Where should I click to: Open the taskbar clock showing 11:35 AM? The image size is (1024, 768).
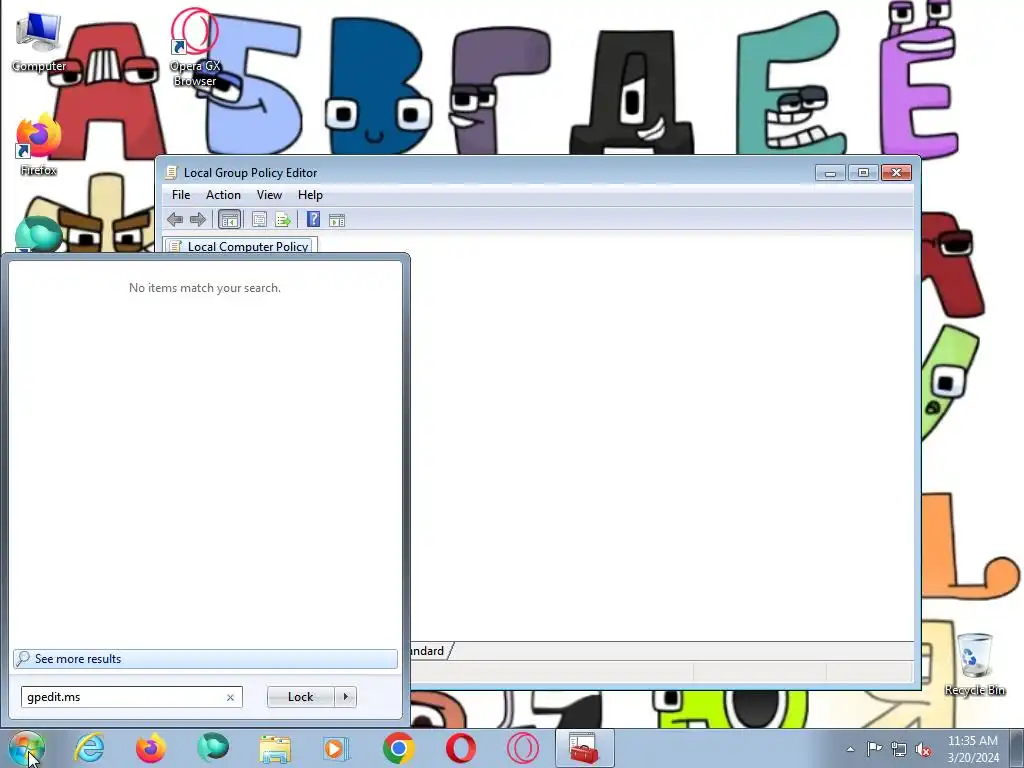pos(973,749)
